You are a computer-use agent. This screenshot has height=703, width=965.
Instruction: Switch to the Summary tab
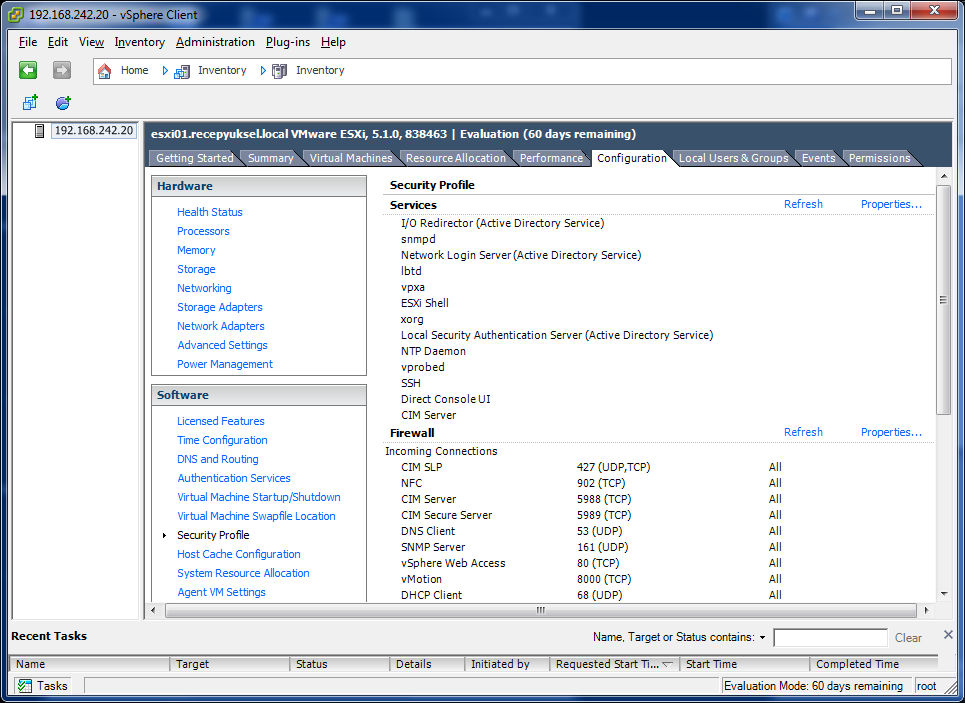pos(270,158)
